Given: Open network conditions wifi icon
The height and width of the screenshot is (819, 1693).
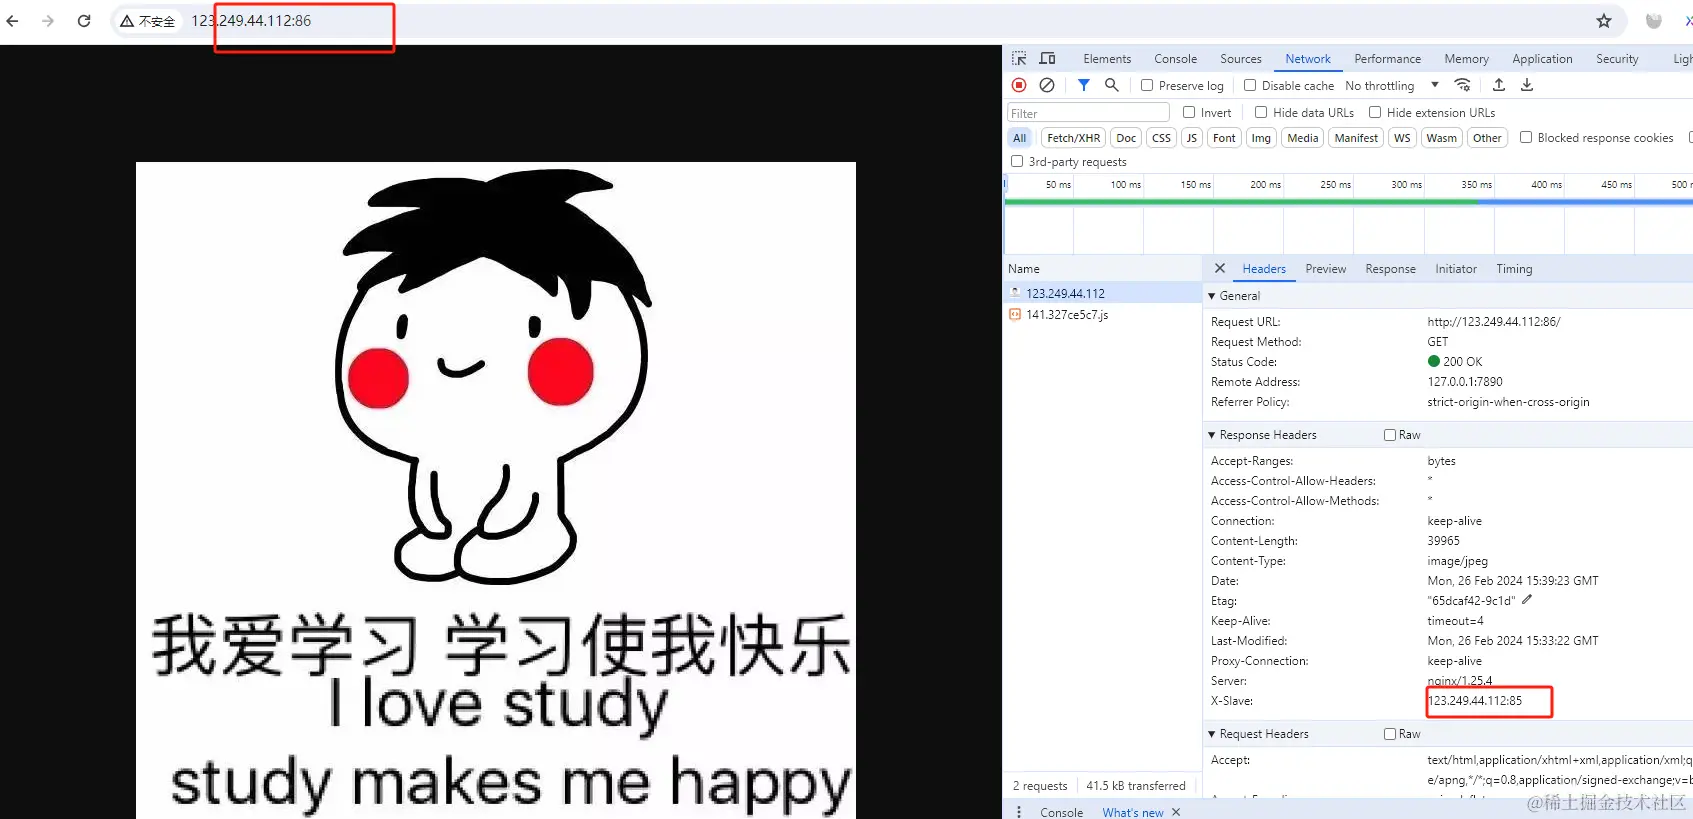Looking at the screenshot, I should [x=1462, y=85].
